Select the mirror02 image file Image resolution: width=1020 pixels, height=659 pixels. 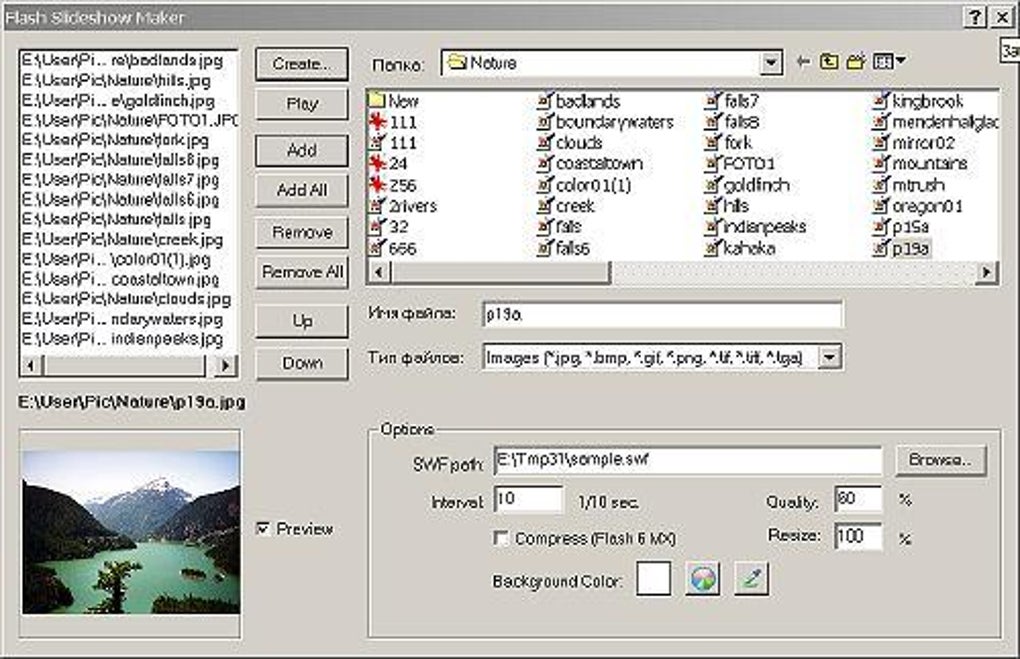[914, 142]
